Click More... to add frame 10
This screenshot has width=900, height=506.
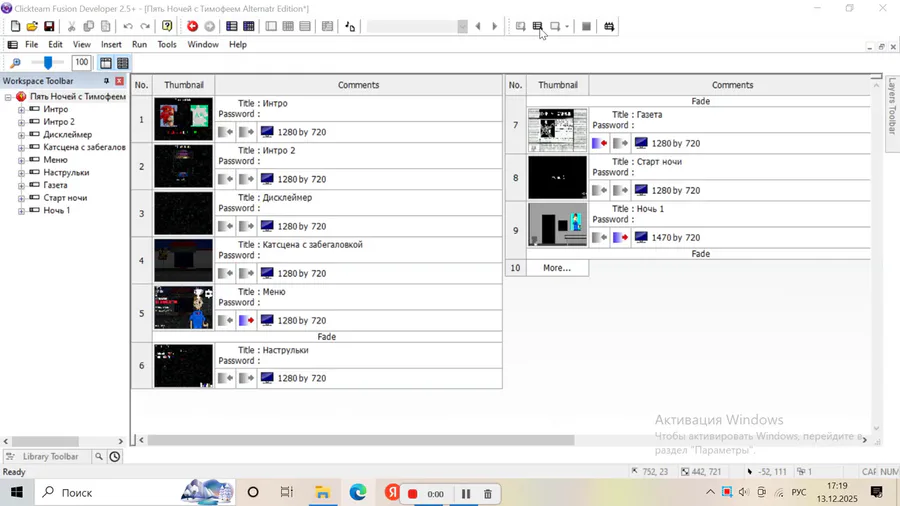557,268
